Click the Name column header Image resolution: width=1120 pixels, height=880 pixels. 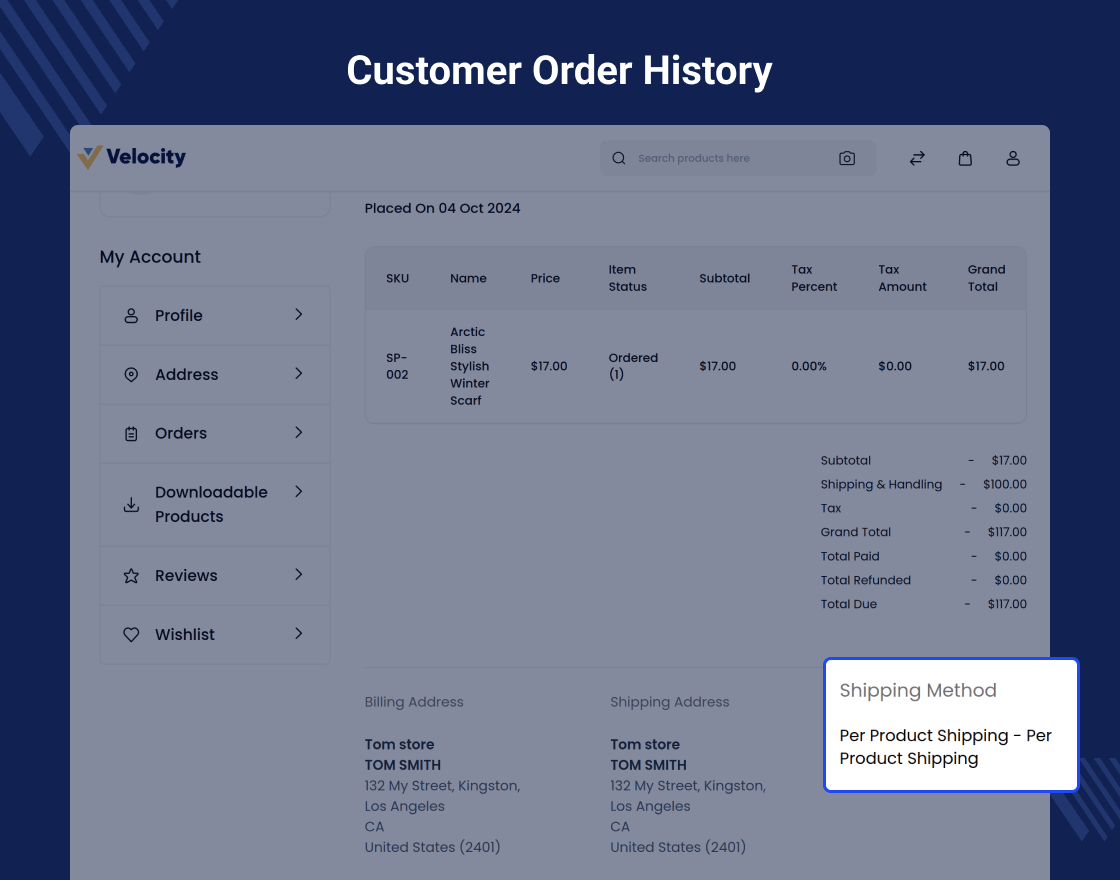coord(468,279)
